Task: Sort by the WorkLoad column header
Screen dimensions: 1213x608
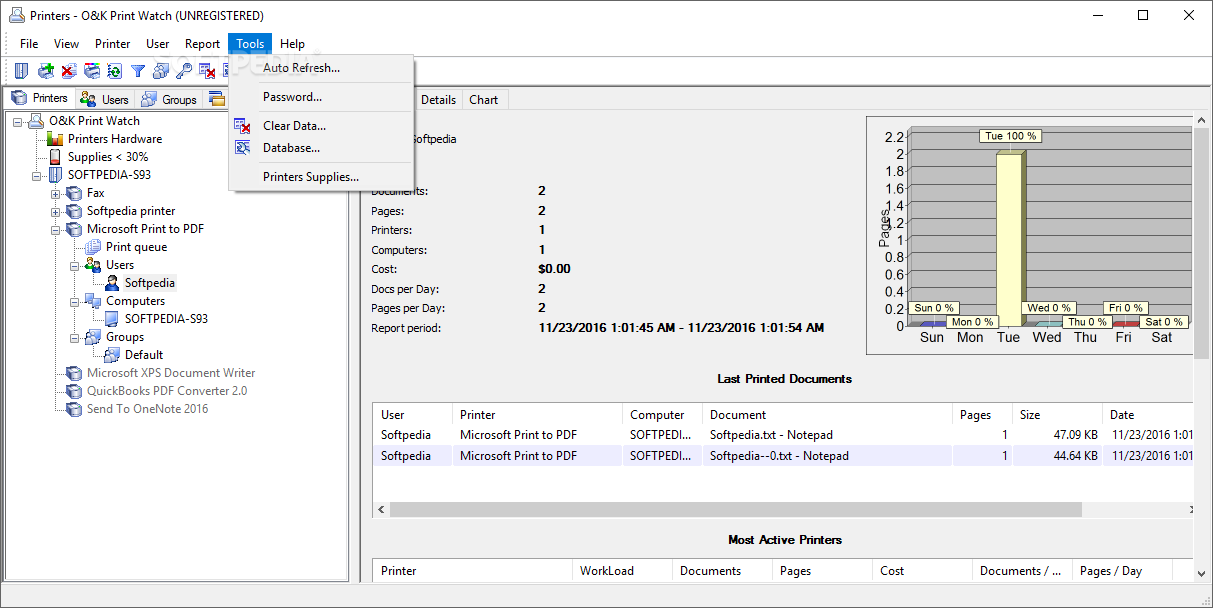Action: 622,571
